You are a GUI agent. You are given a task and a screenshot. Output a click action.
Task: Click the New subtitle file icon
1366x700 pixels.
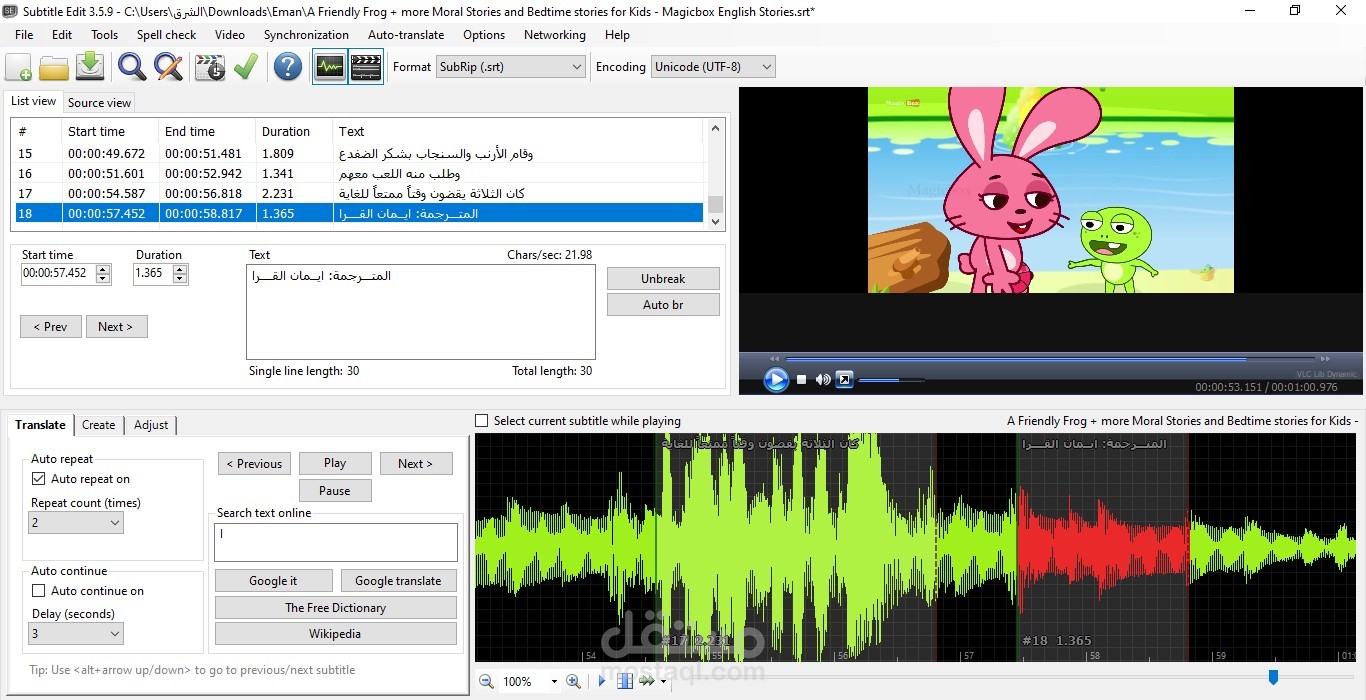click(18, 67)
